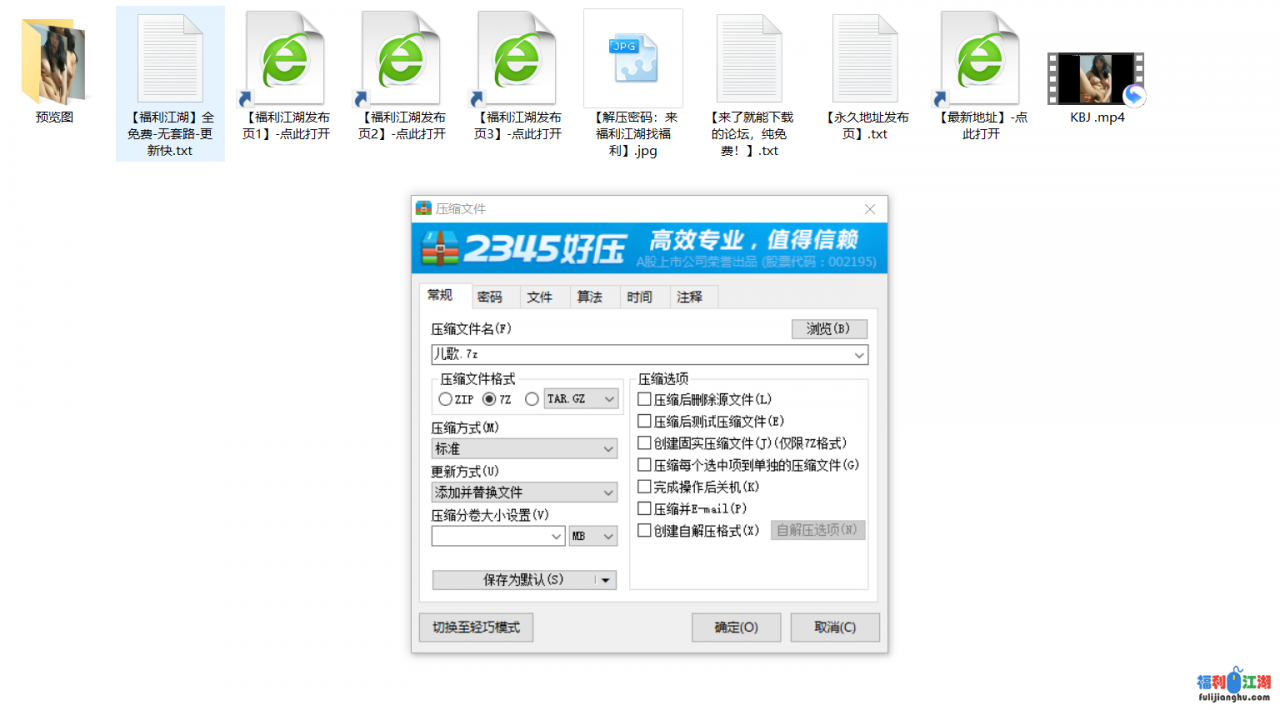Screen dimensions: 1280x710
Task: Open the 更新方式 dropdown list
Action: pyautogui.click(x=524, y=493)
